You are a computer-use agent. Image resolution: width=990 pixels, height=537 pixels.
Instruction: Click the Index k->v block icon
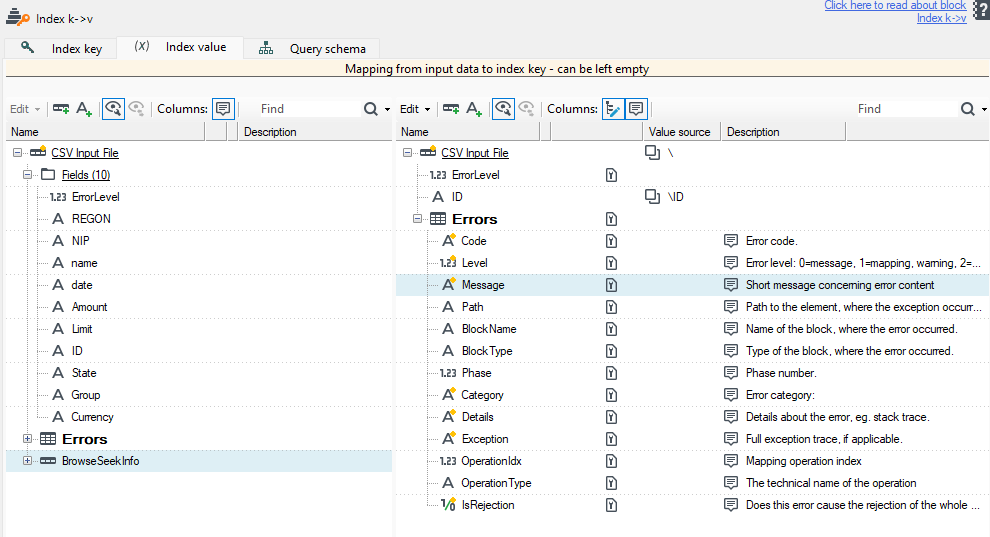[x=17, y=18]
